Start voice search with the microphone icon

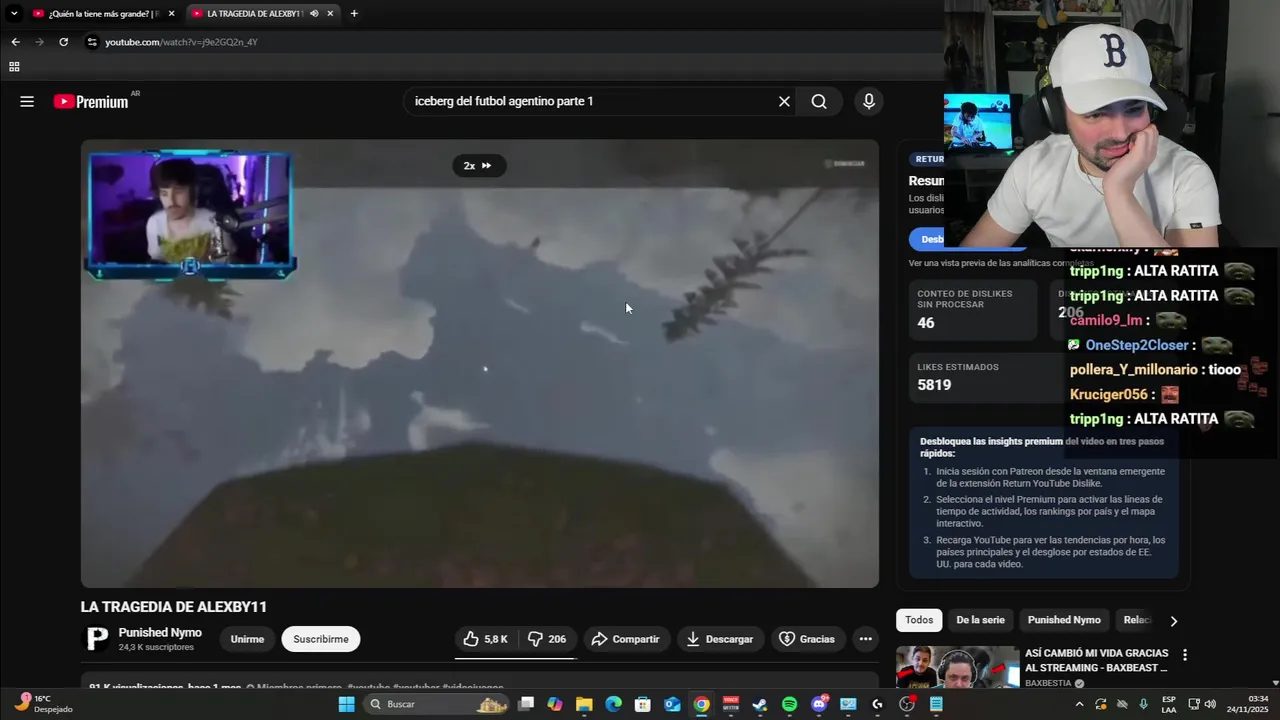tap(869, 101)
